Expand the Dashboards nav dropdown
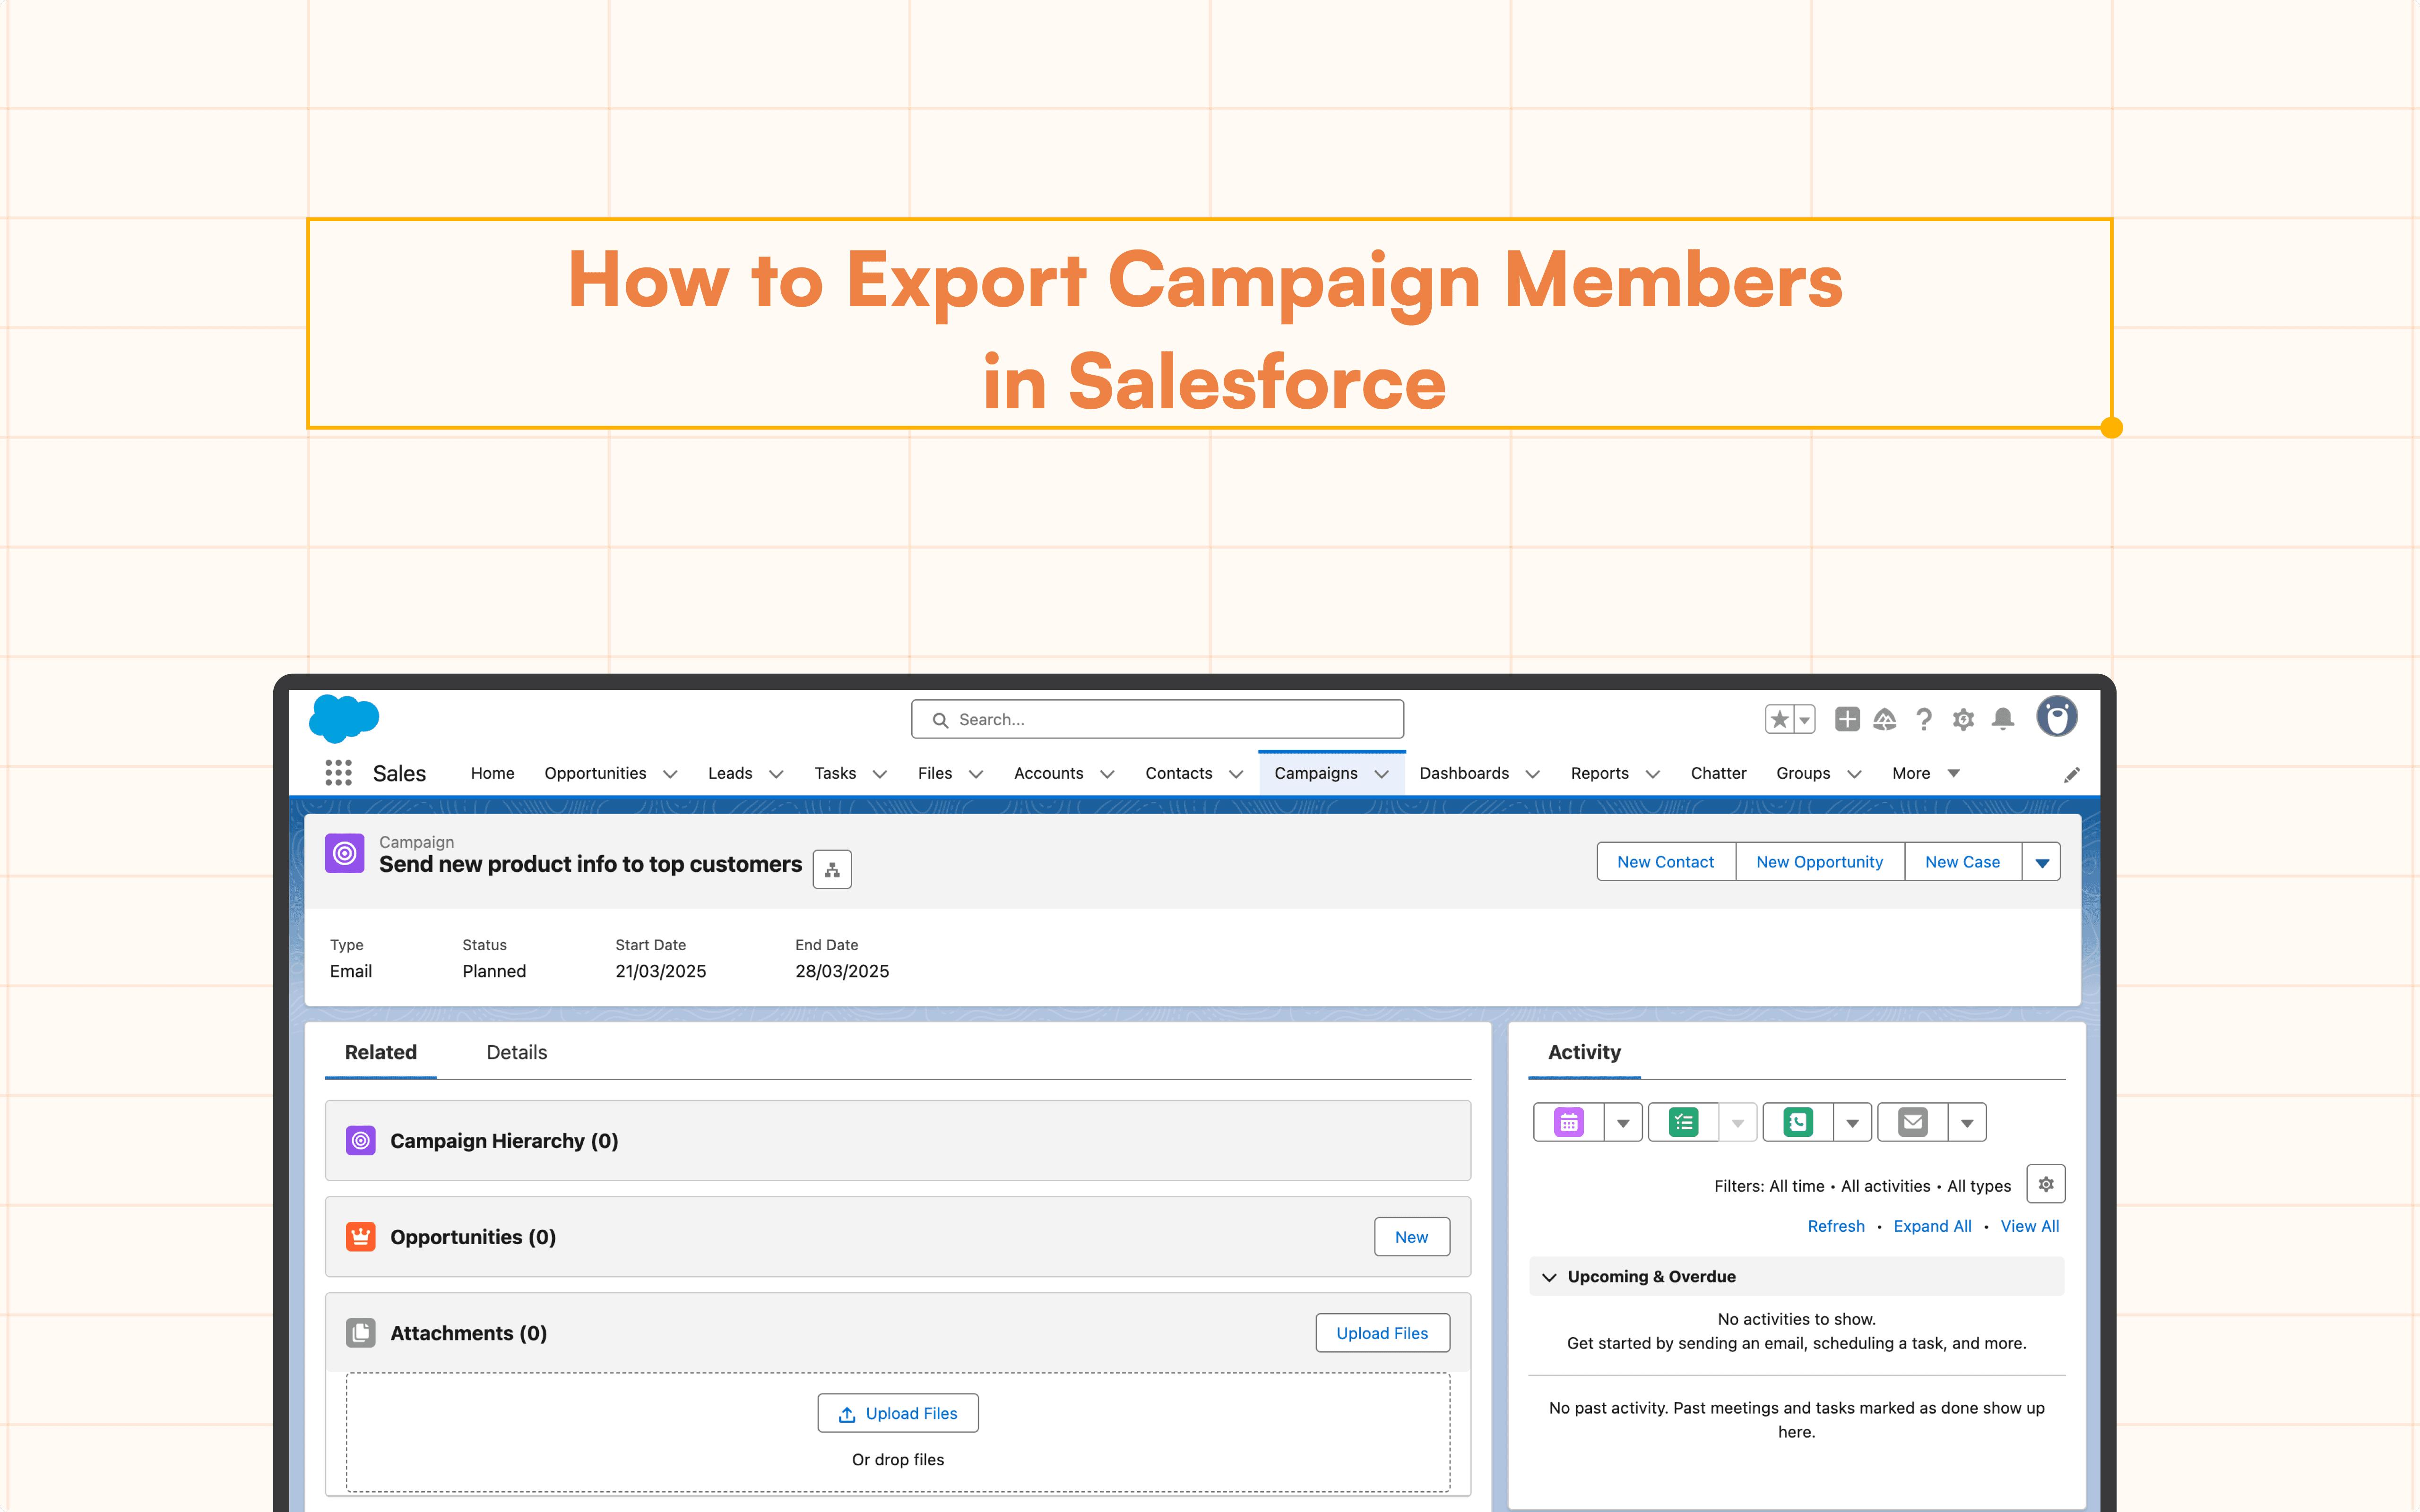The height and width of the screenshot is (1512, 2420). point(1533,774)
